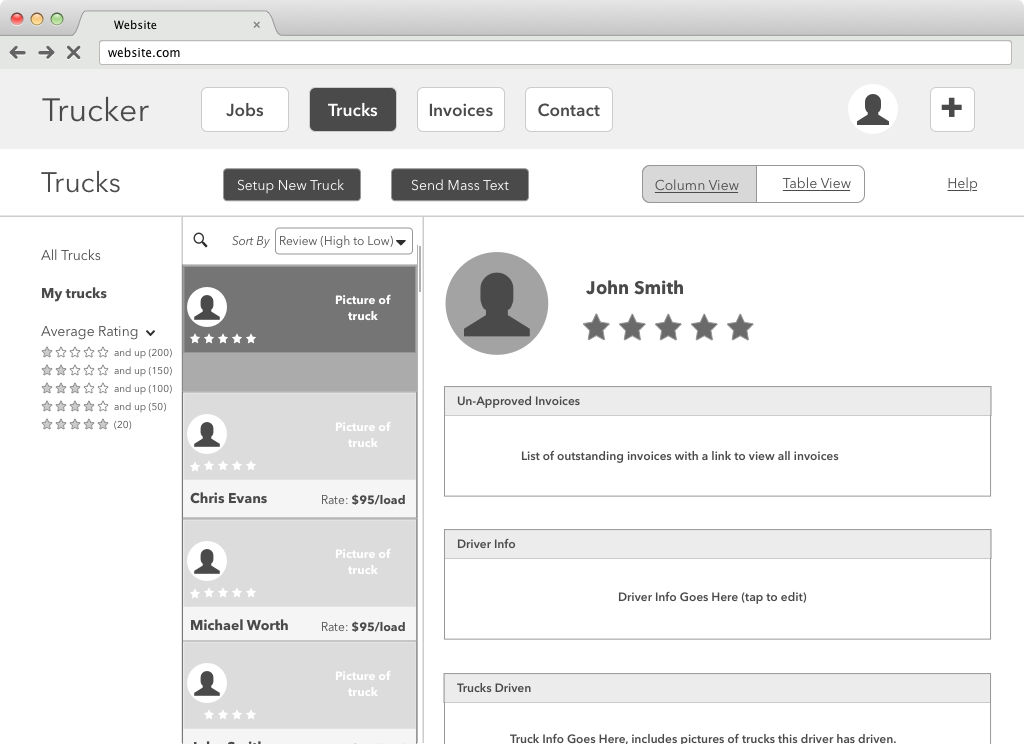Select Chris Evans card avatar icon
1024x744 pixels.
[207, 434]
